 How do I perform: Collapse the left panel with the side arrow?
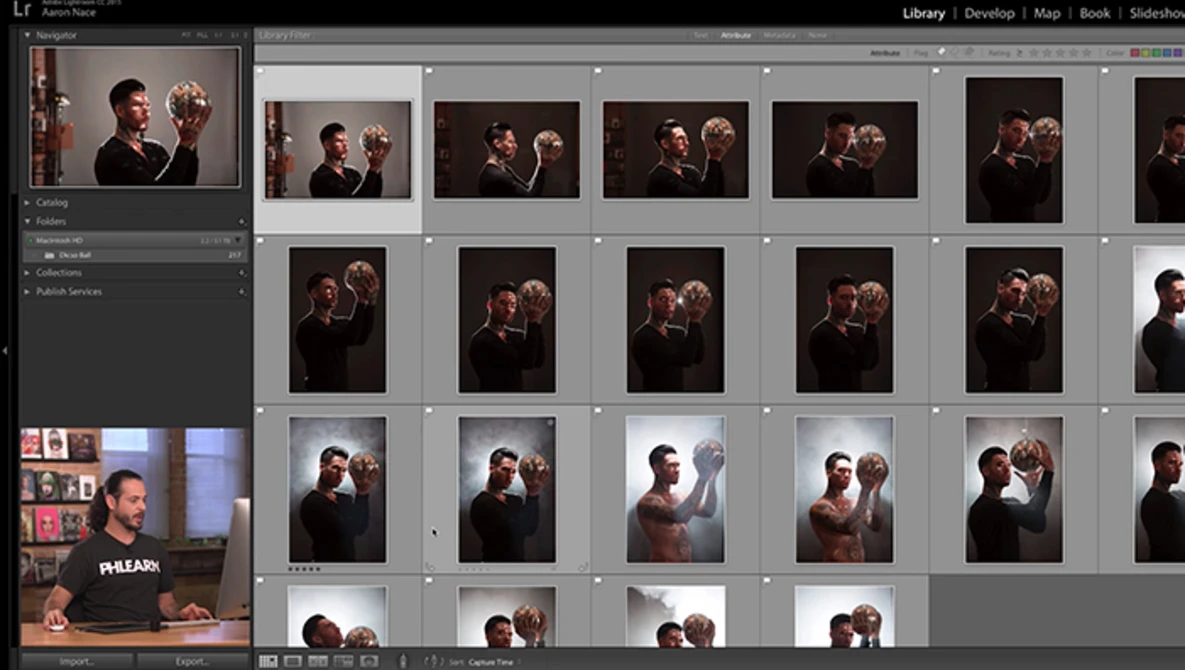[x=5, y=350]
